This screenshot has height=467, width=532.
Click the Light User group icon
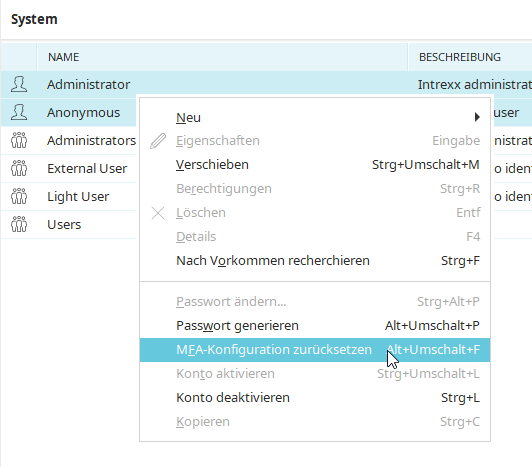coord(19,196)
